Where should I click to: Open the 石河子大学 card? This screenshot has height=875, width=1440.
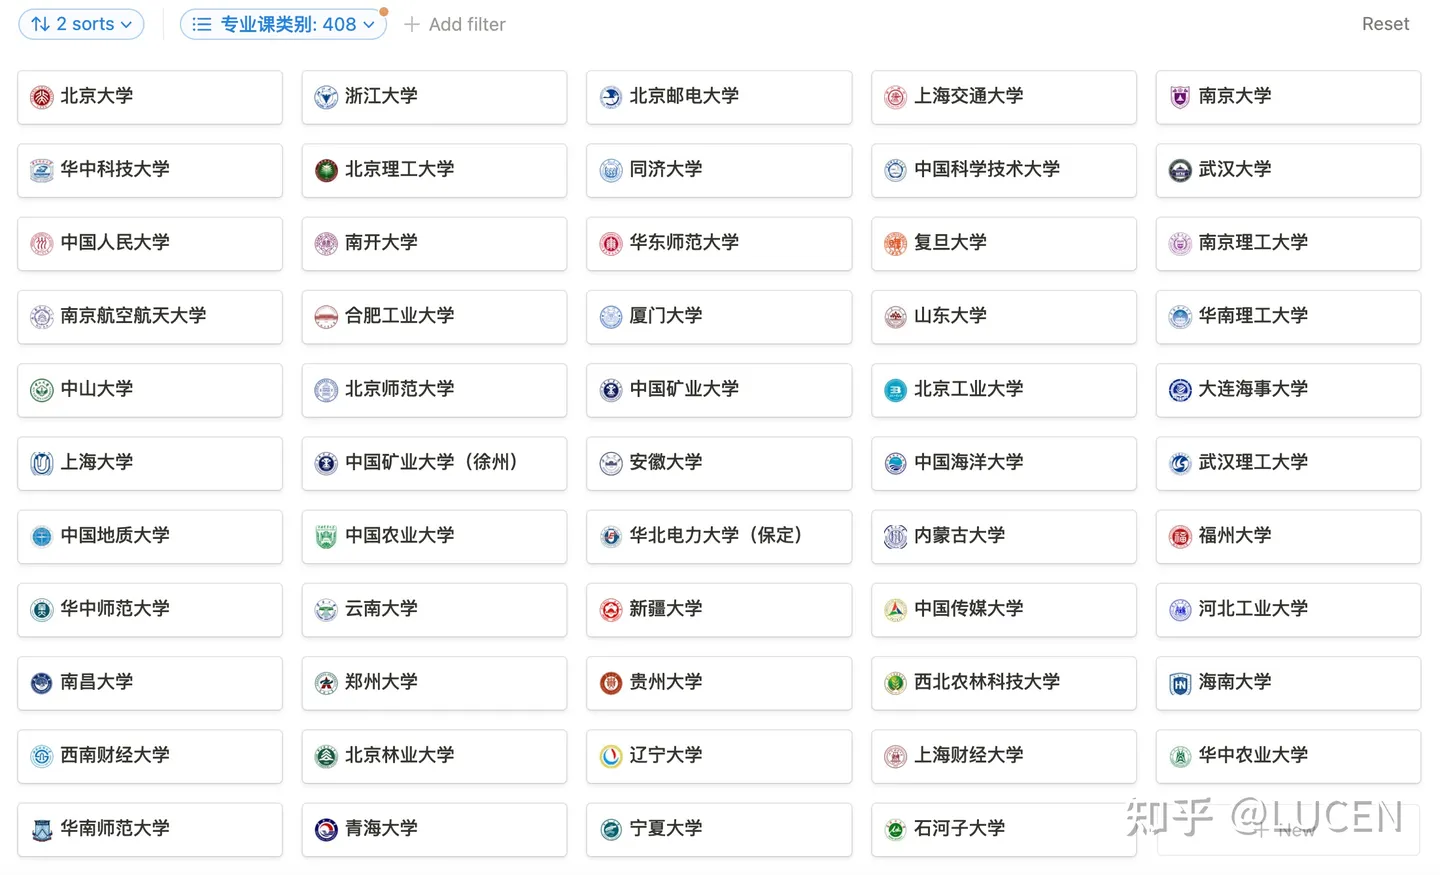coord(1004,829)
